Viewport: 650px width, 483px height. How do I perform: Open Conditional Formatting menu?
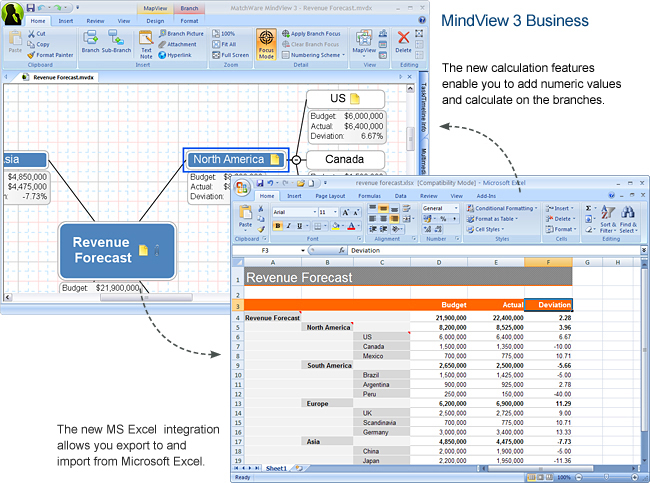[502, 208]
